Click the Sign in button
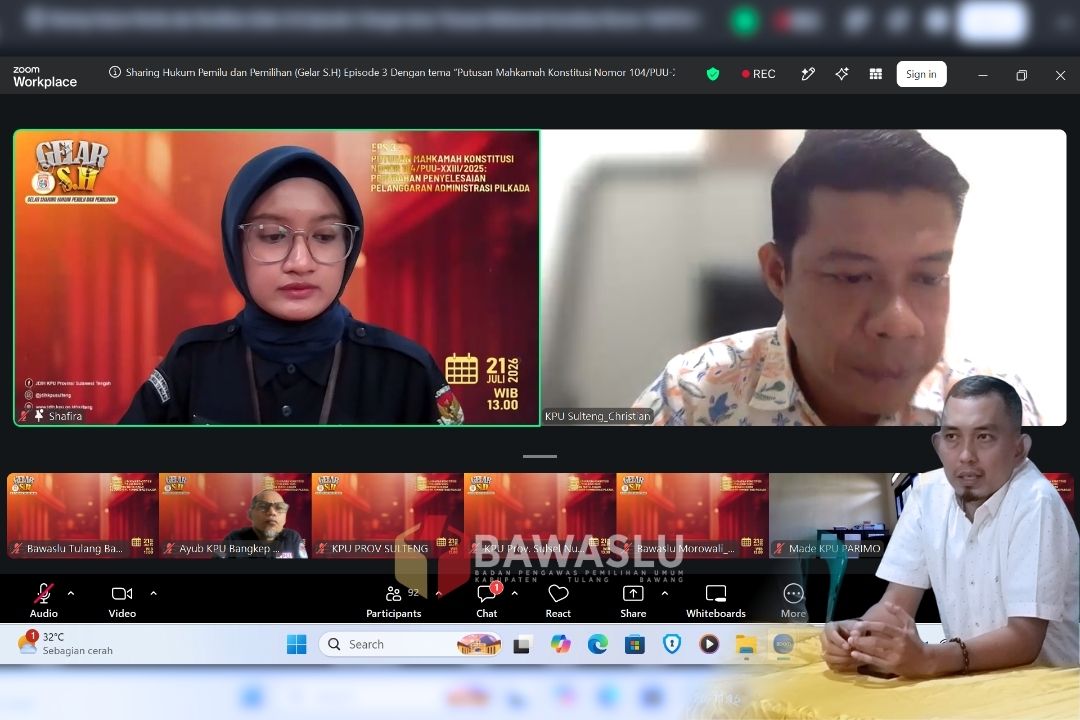This screenshot has height=720, width=1080. click(x=922, y=74)
